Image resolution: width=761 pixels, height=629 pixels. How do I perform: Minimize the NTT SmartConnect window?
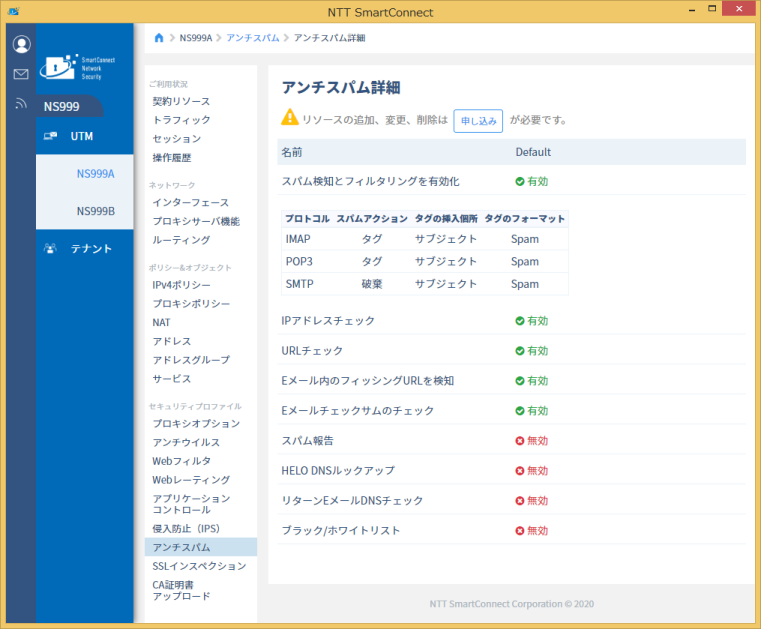(692, 9)
